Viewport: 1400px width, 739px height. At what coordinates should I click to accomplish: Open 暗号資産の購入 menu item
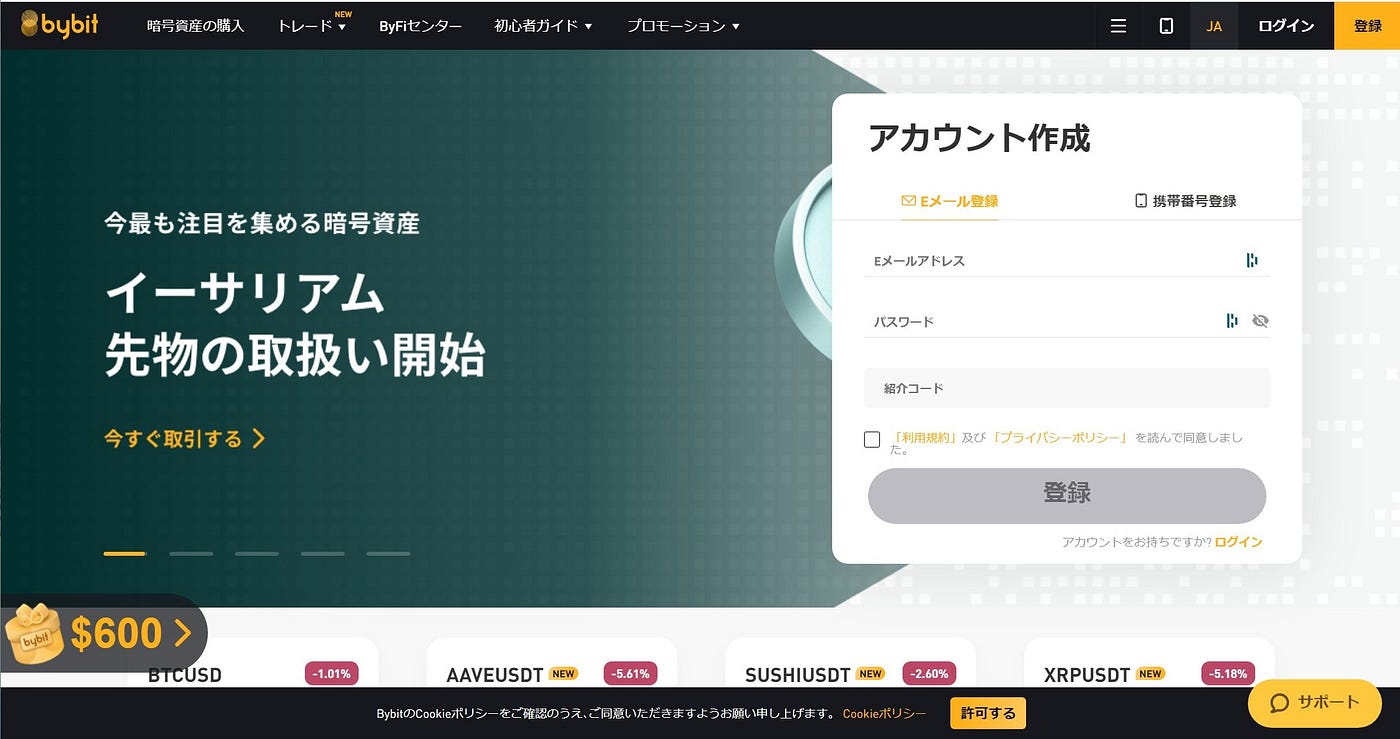click(195, 26)
